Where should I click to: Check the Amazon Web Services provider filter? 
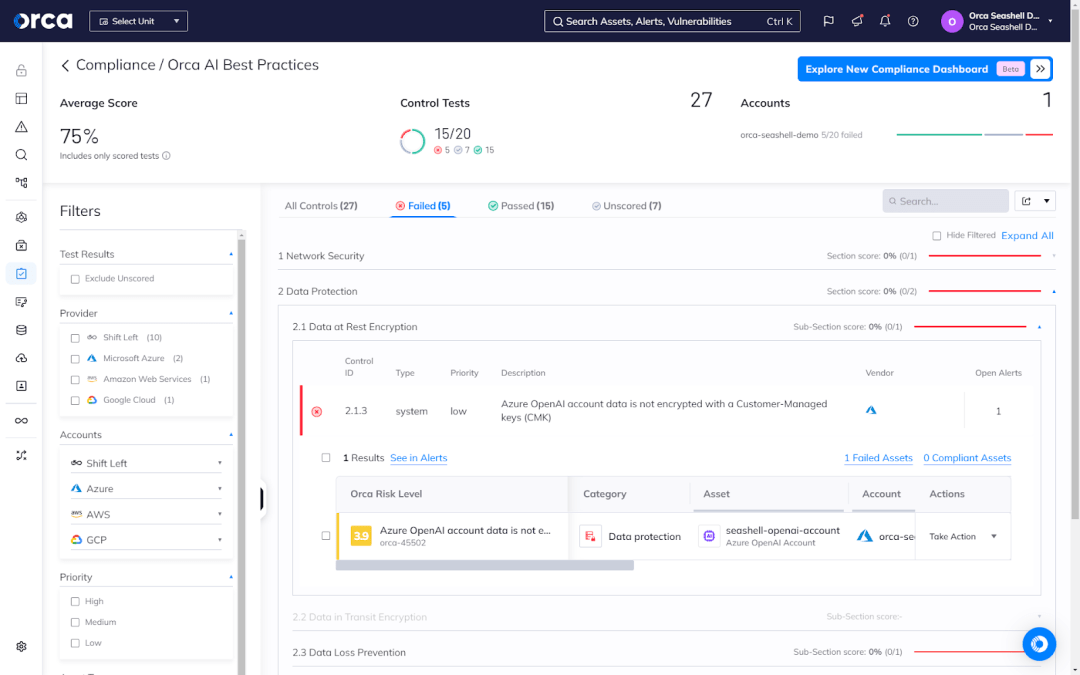coord(75,380)
